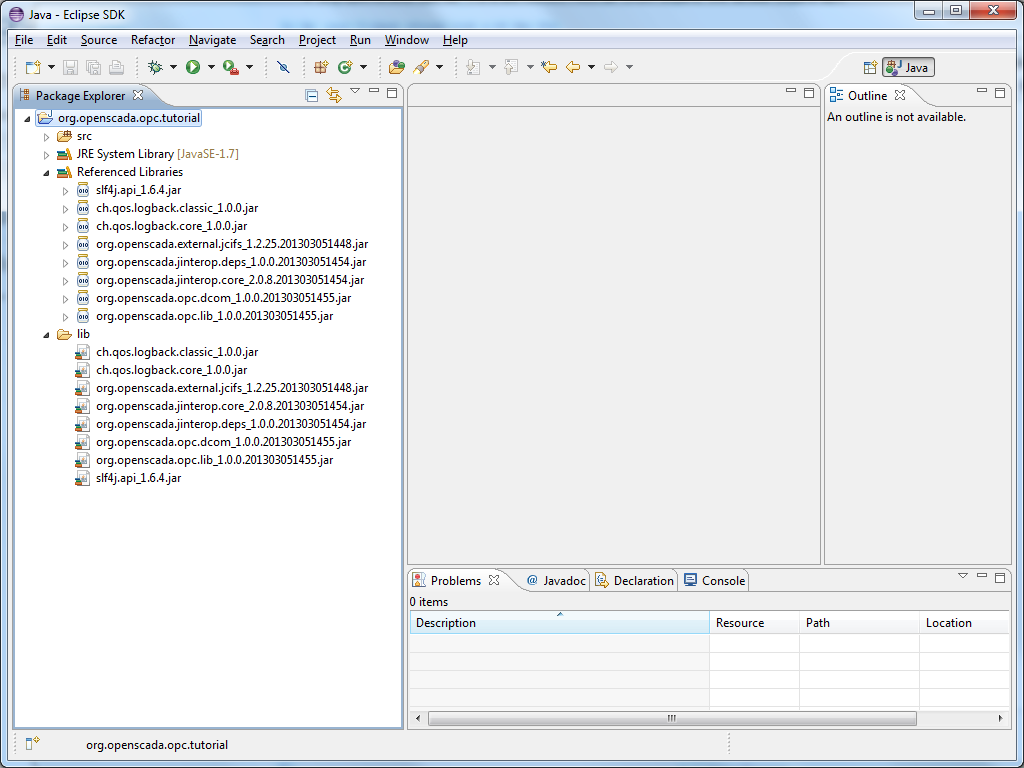Click the horizontal scrollbar in Problems view
Screen dimensions: 1024x768
click(672, 718)
